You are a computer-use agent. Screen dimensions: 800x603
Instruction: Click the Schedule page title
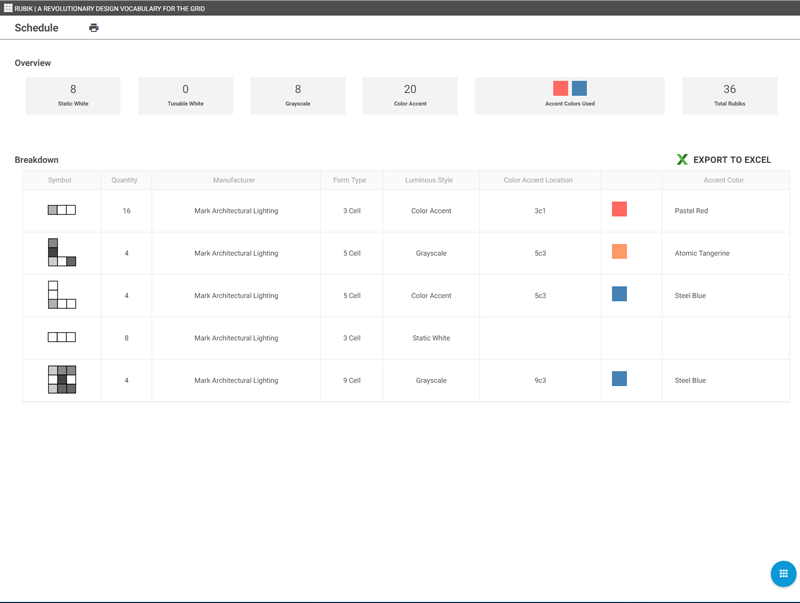(x=36, y=28)
